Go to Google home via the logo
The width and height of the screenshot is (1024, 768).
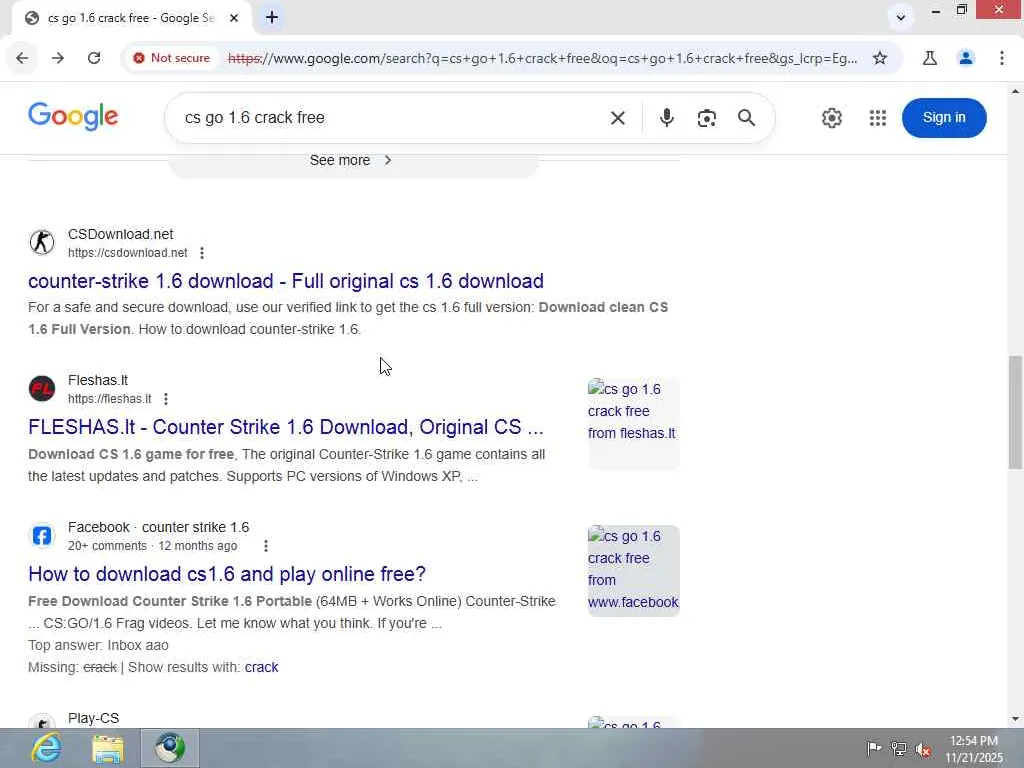(73, 117)
